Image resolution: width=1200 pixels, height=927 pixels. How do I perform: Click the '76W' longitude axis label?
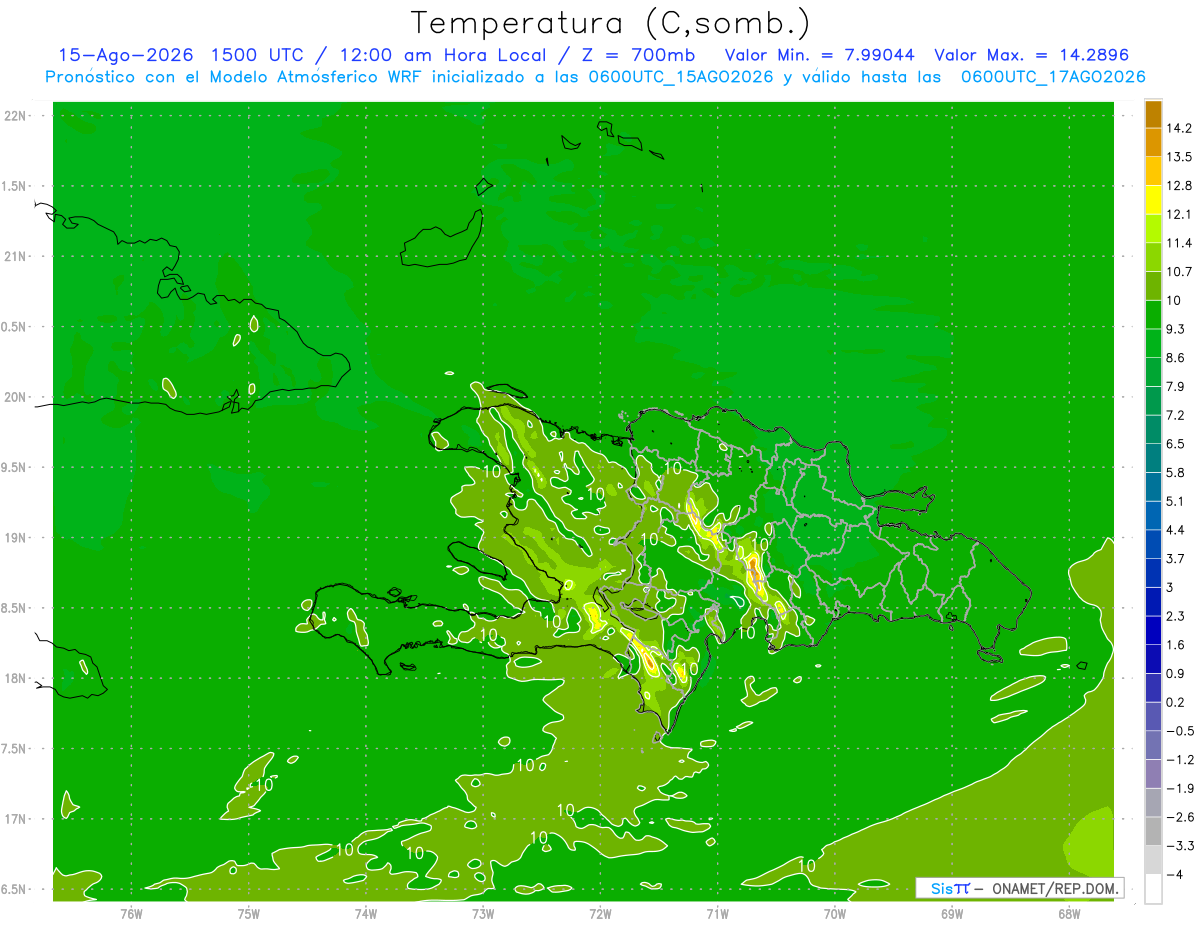131,914
